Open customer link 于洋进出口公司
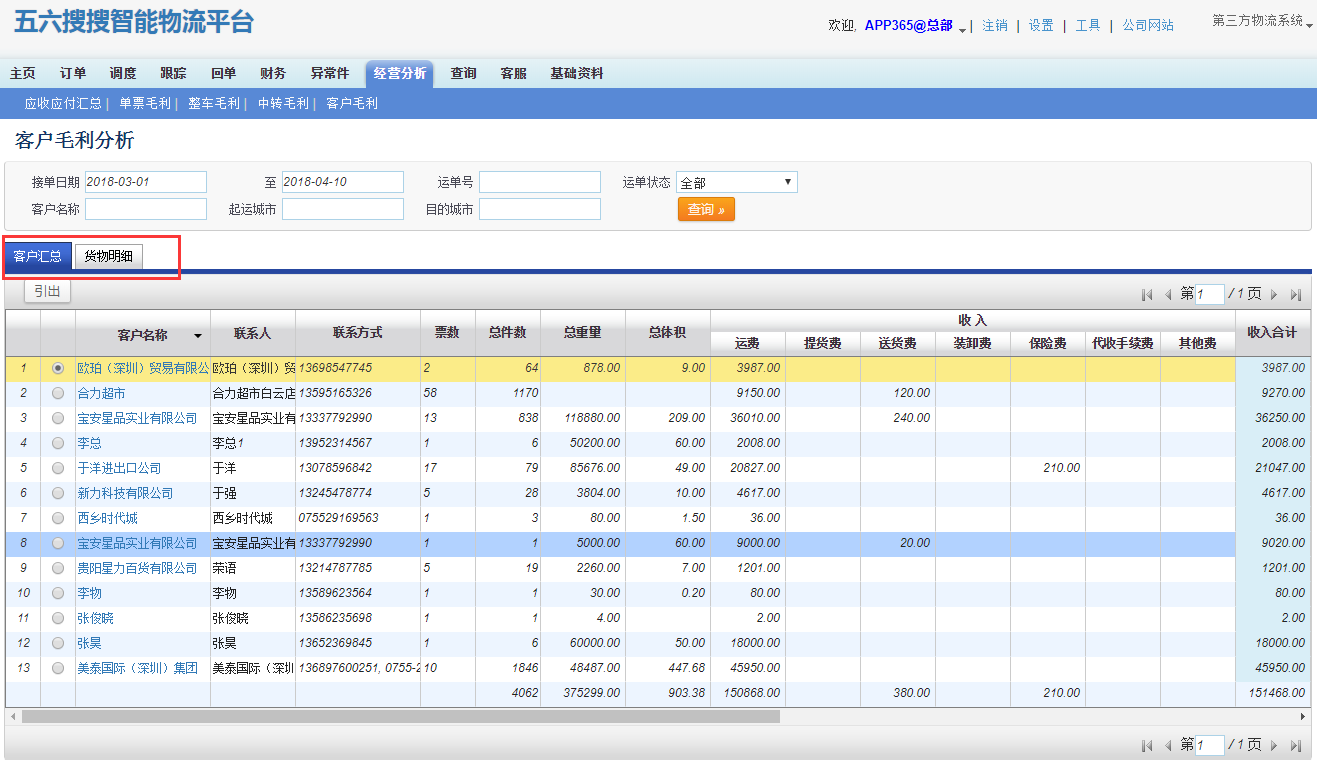This screenshot has width=1317, height=764. pos(119,468)
